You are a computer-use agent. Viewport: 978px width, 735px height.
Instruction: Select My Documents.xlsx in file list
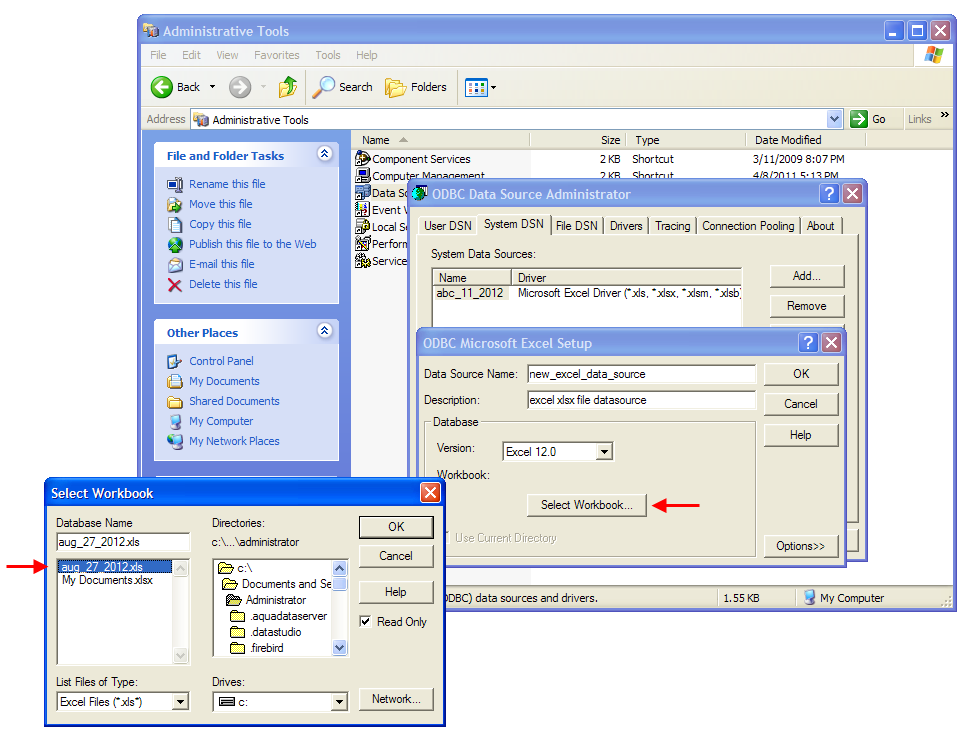(107, 580)
